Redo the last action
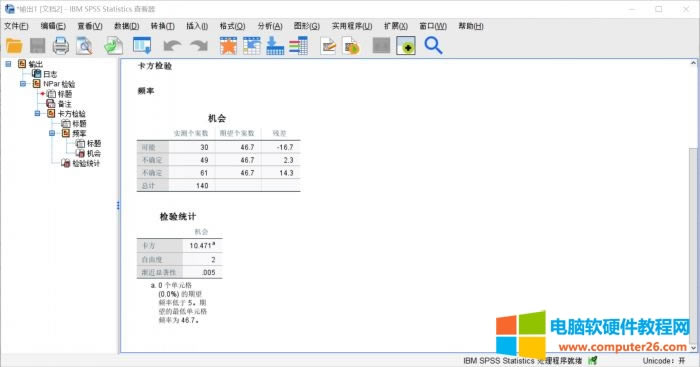The height and width of the screenshot is (367, 700). click(x=199, y=46)
